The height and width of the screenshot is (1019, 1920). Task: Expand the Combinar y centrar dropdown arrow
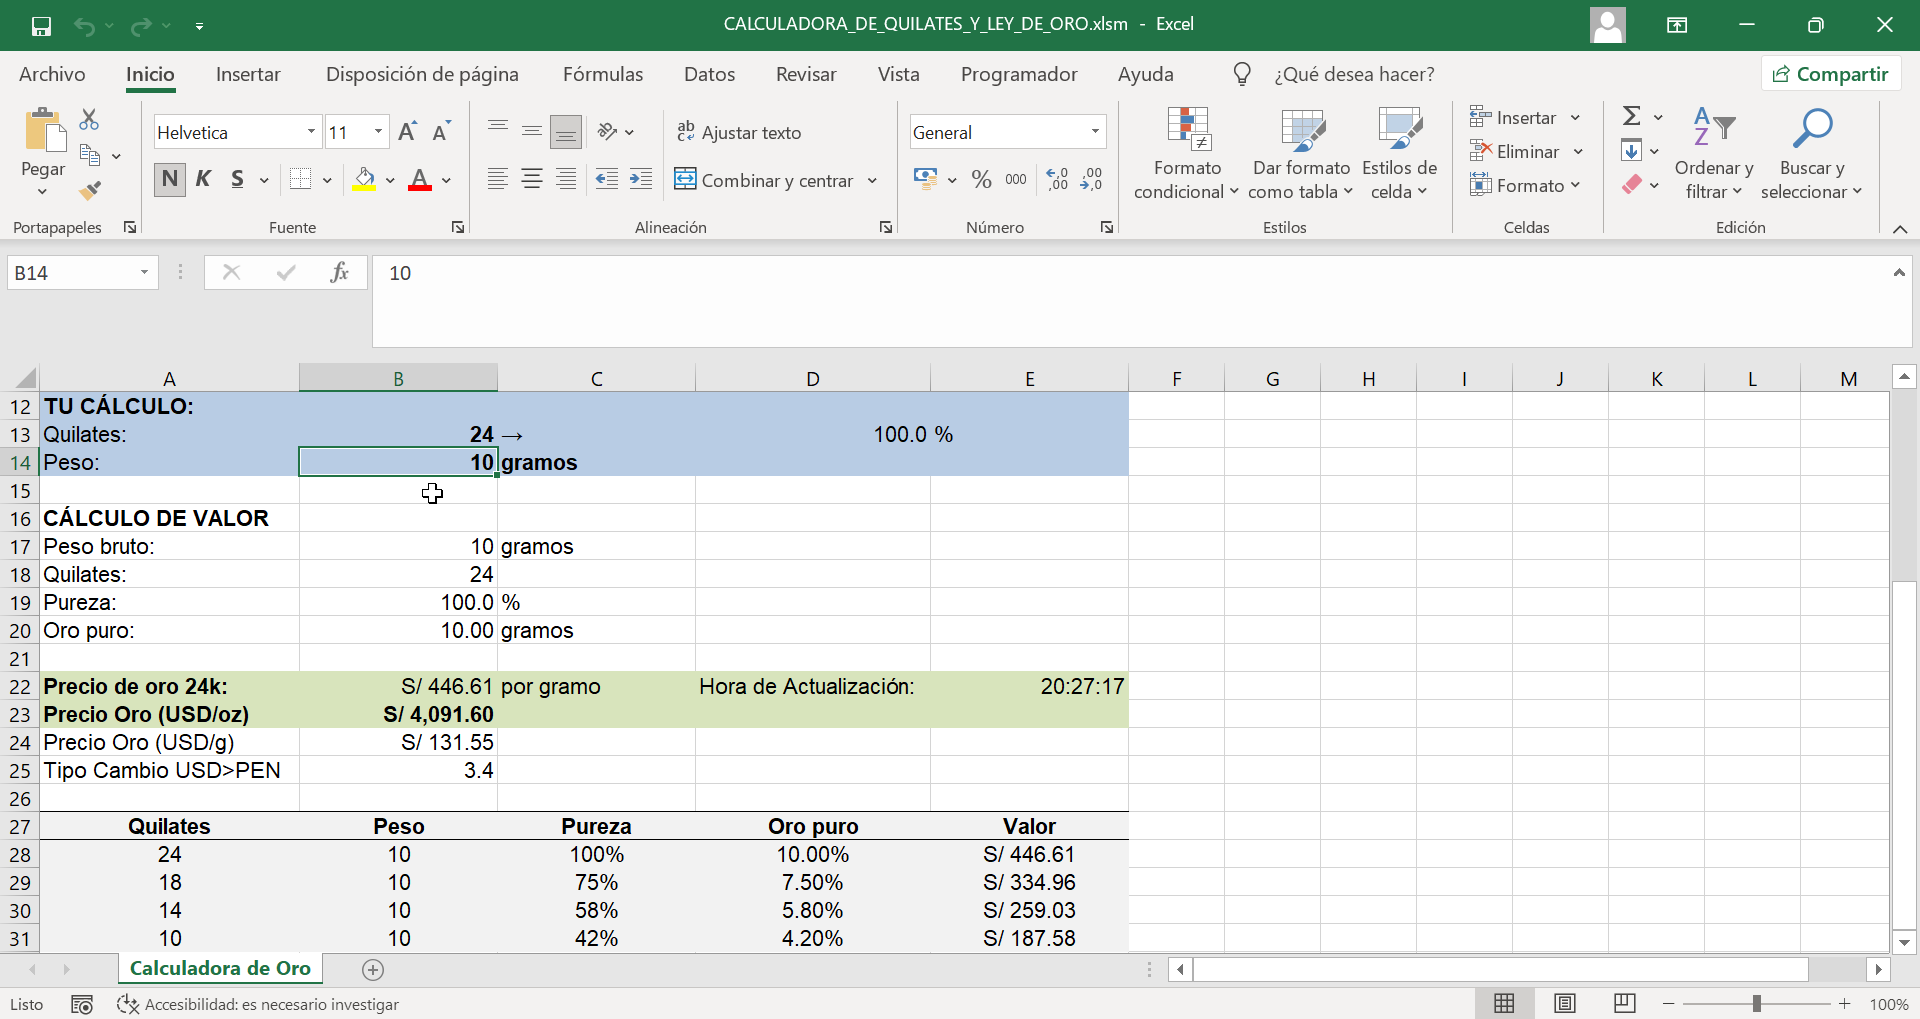pos(872,181)
